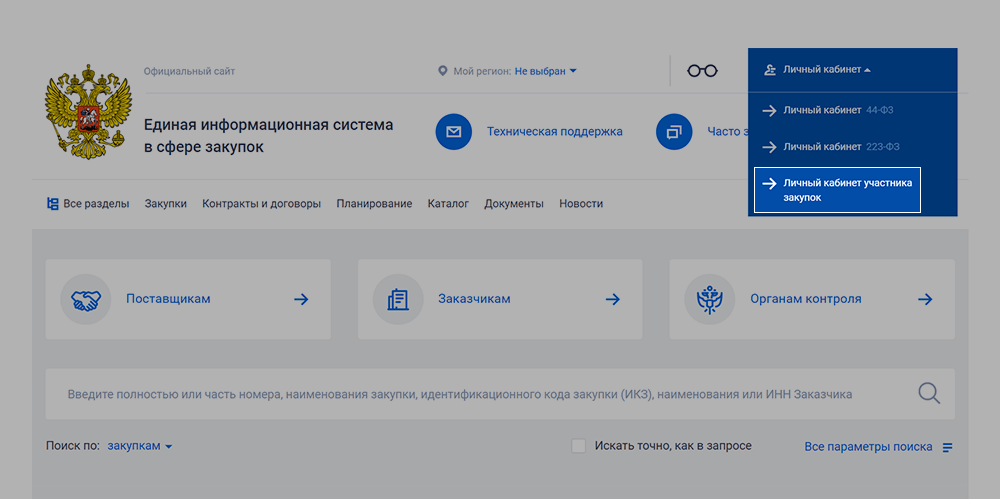The height and width of the screenshot is (499, 1000).
Task: Select Личный кабинет 44-ФЗ entry
Action: point(837,110)
